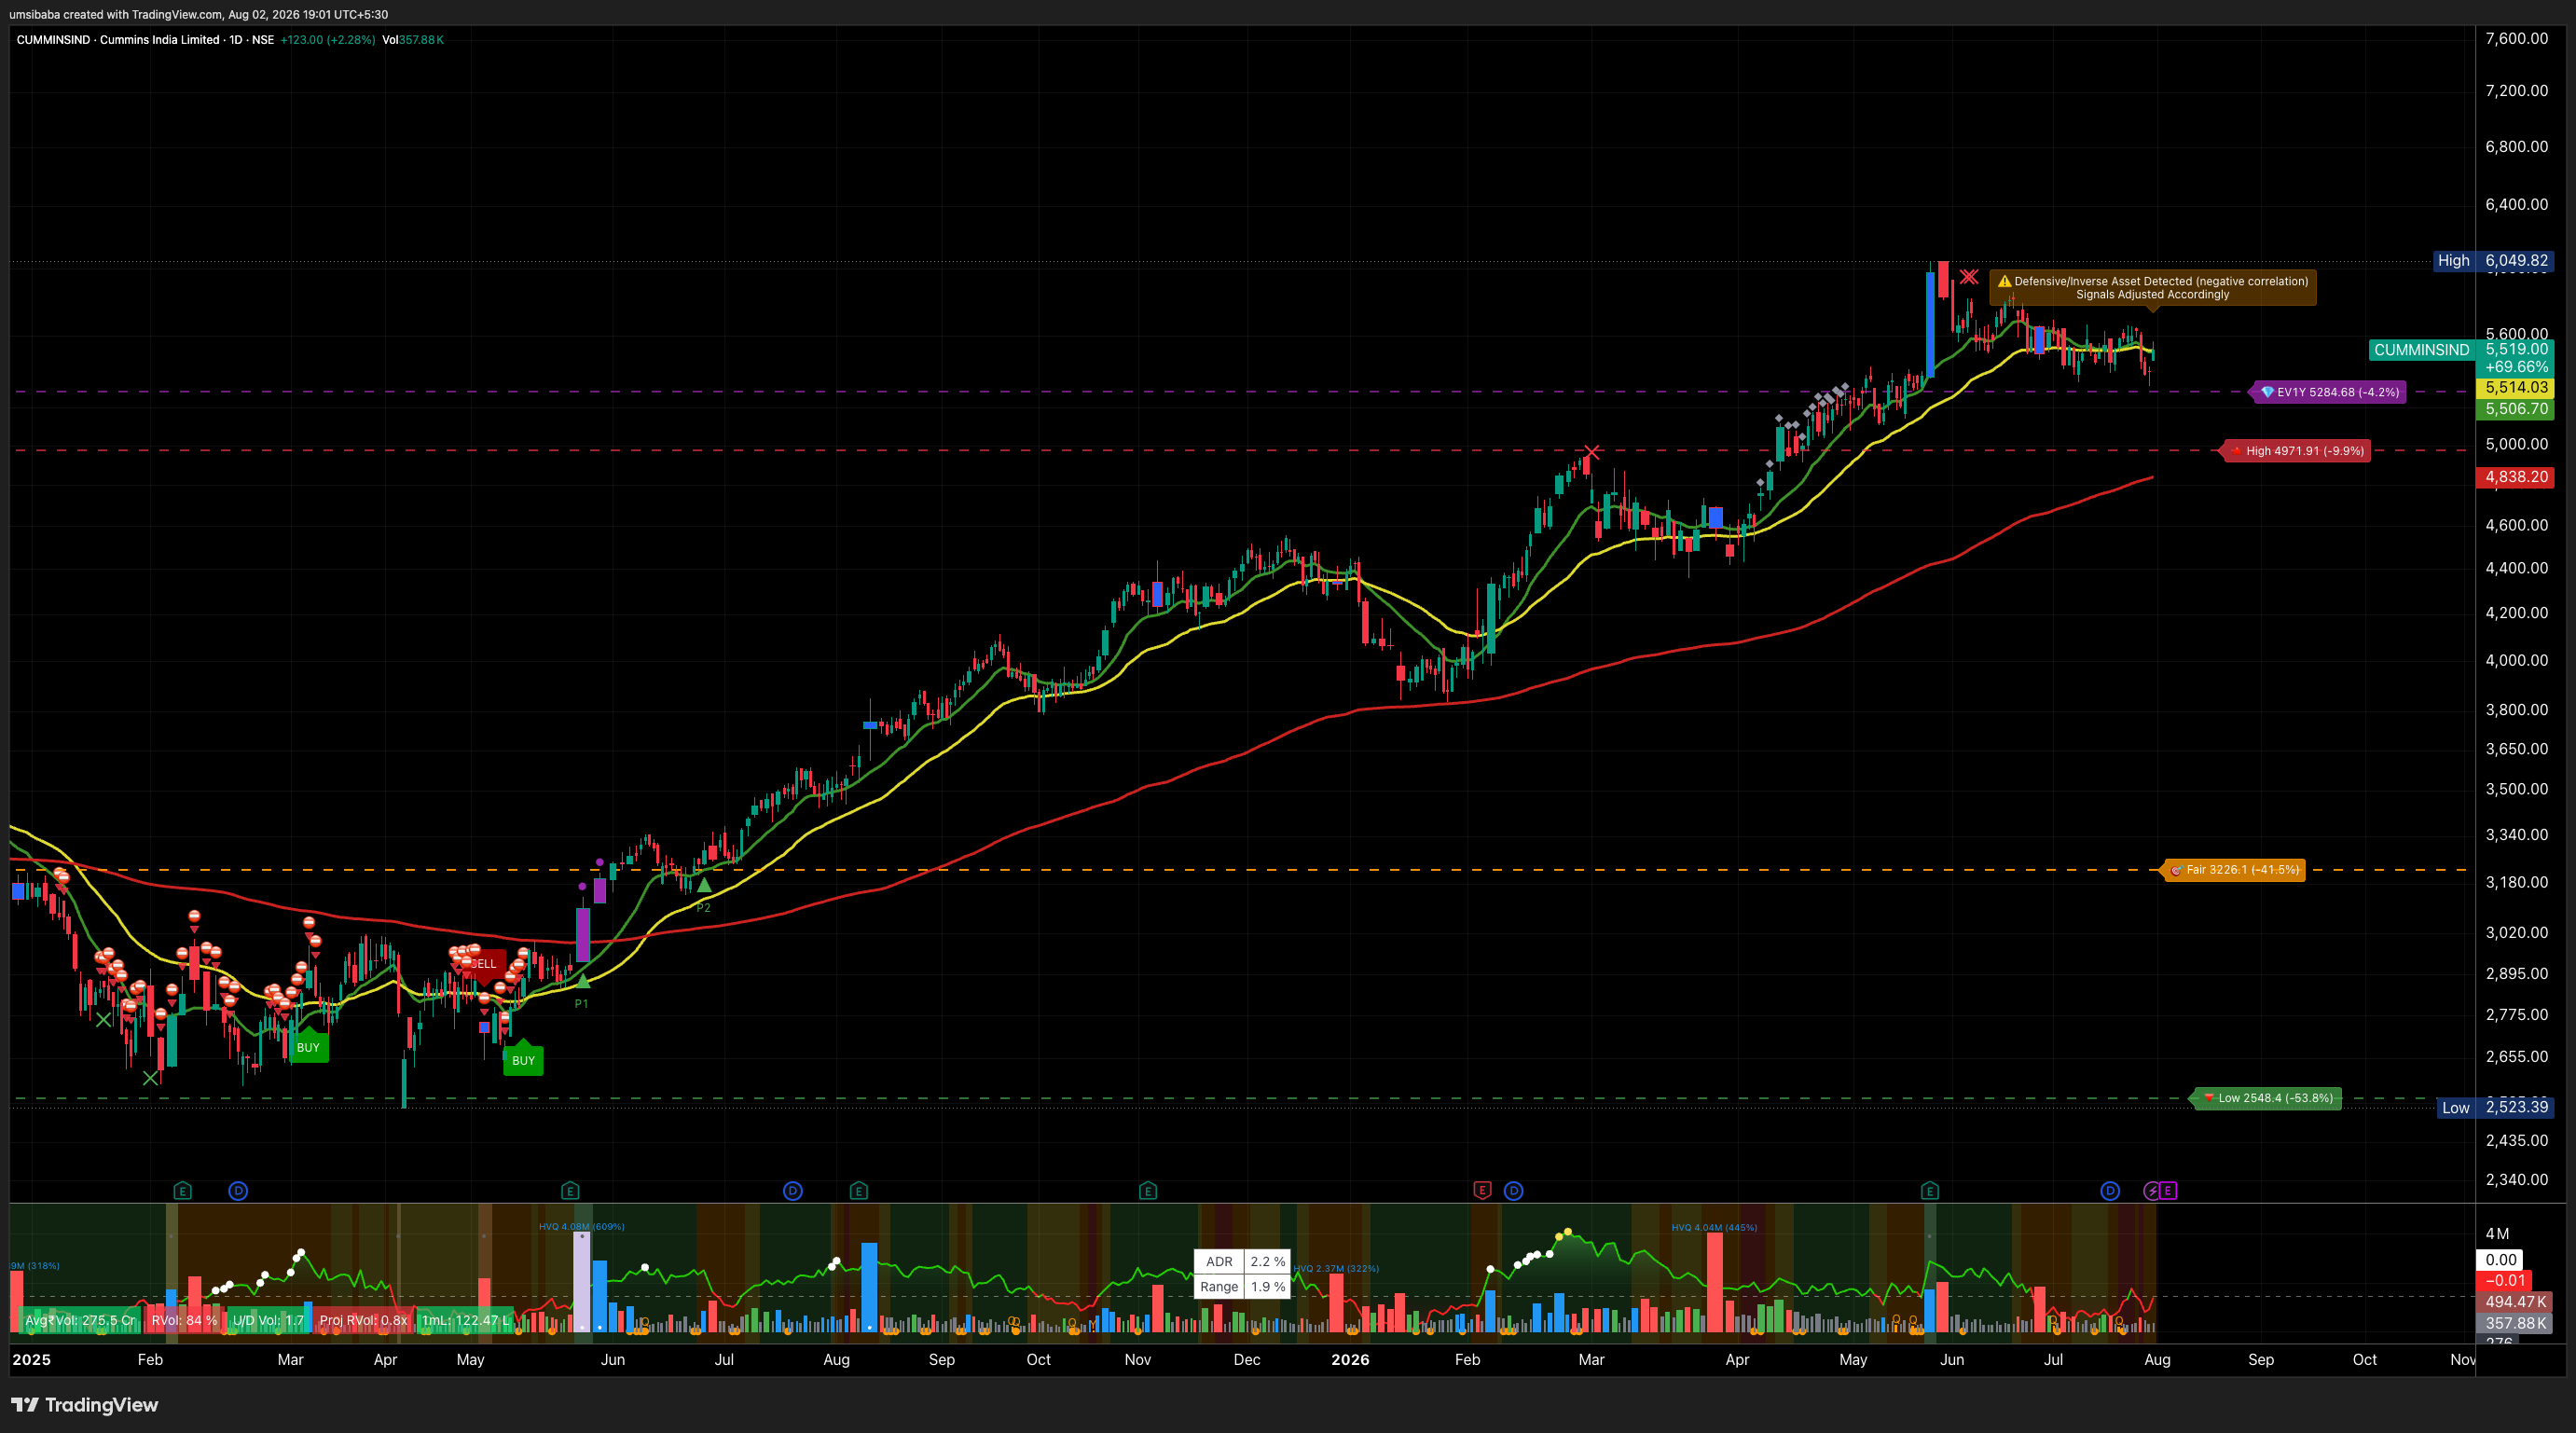Click the red X marker near March 2026
The width and height of the screenshot is (2576, 1433).
click(x=1592, y=452)
